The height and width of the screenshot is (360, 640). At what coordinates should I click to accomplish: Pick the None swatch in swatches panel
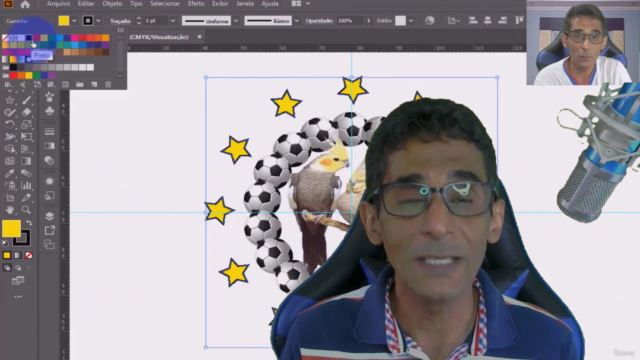tap(5, 38)
